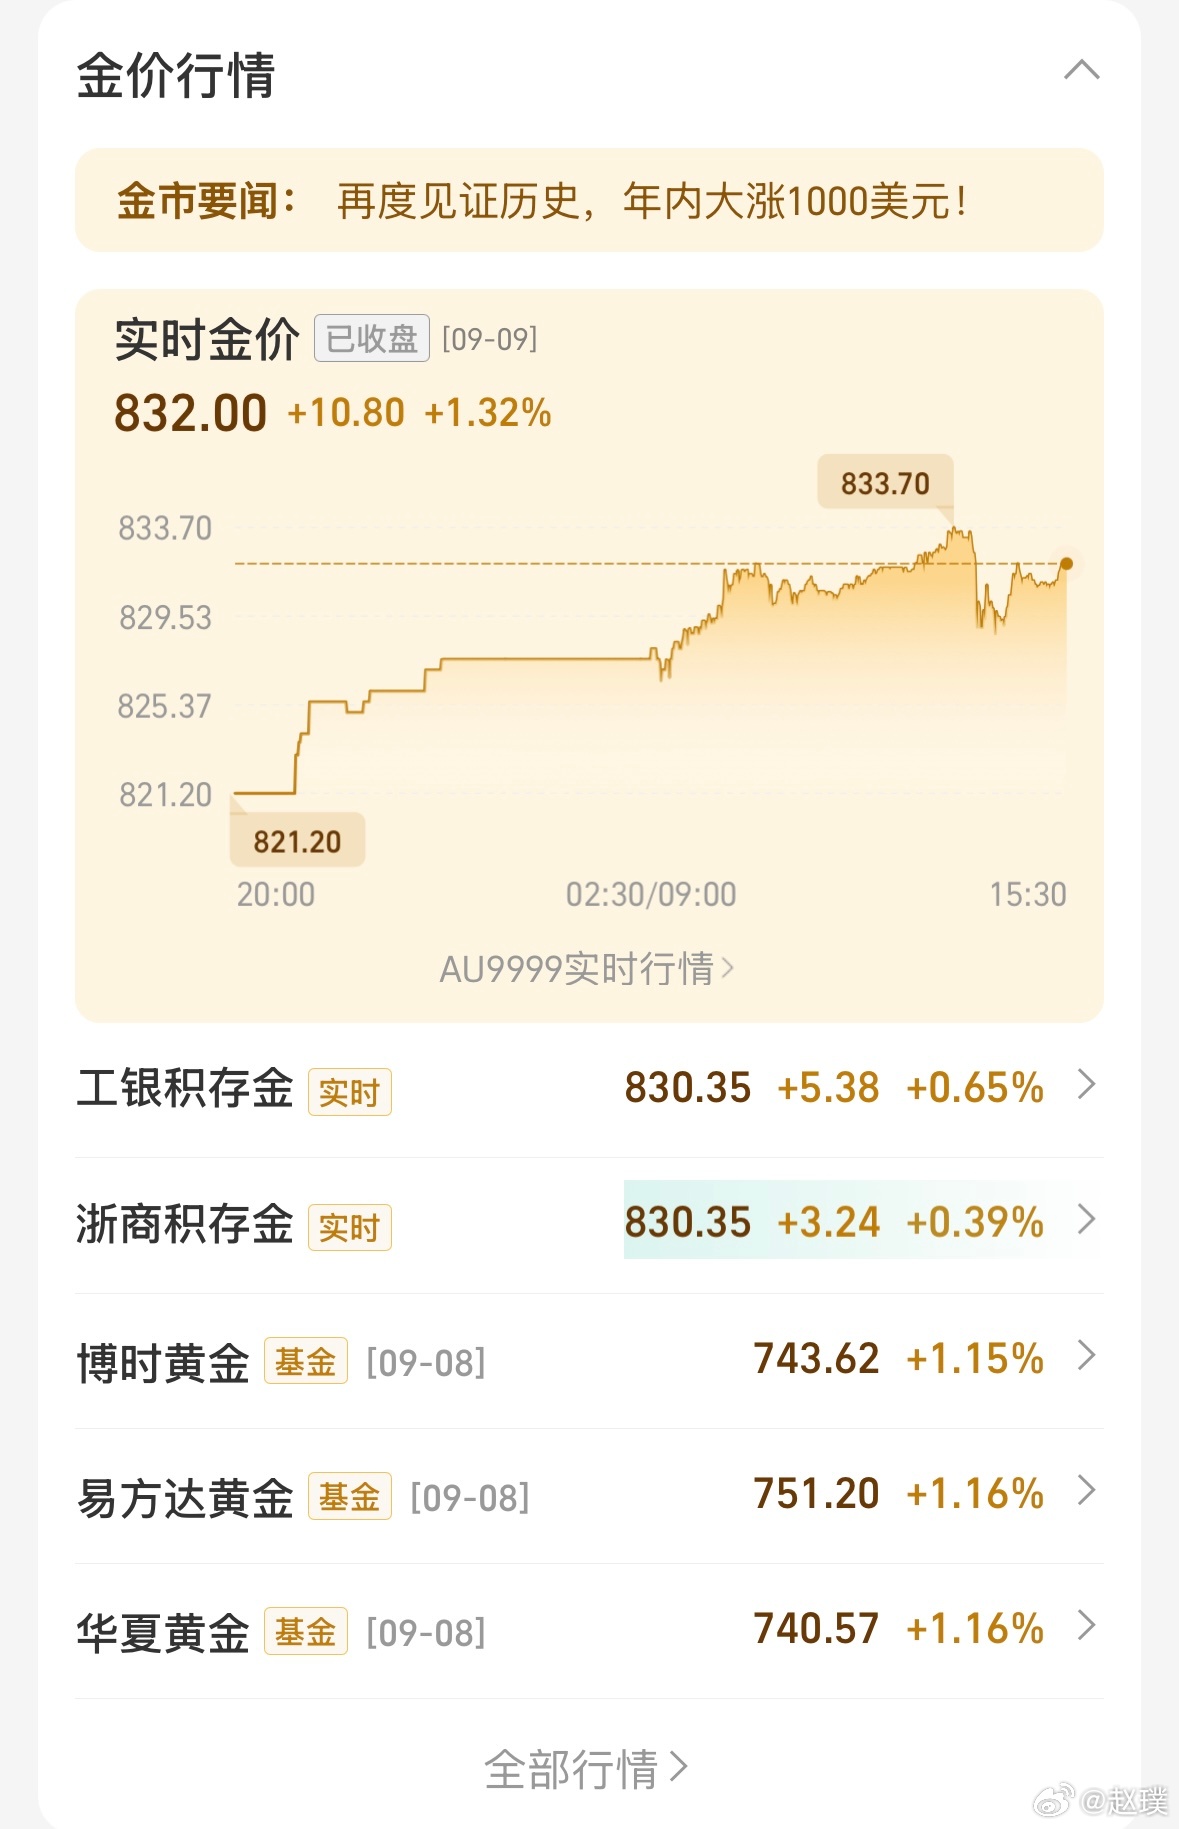Click the 基金 tag beside 易方达黄金
Screen dimensions: 1179x1829
click(x=349, y=1496)
